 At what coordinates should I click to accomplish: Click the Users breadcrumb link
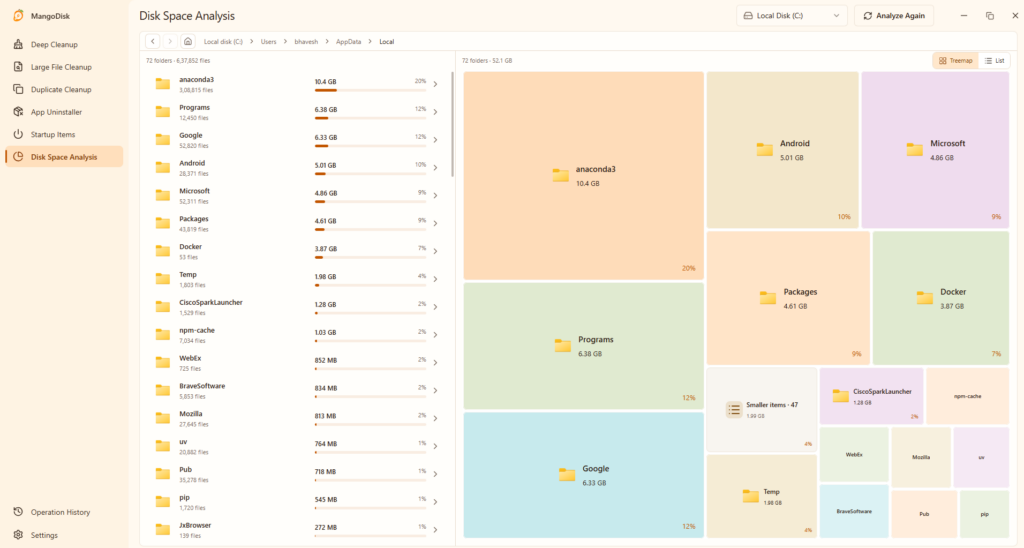click(268, 42)
